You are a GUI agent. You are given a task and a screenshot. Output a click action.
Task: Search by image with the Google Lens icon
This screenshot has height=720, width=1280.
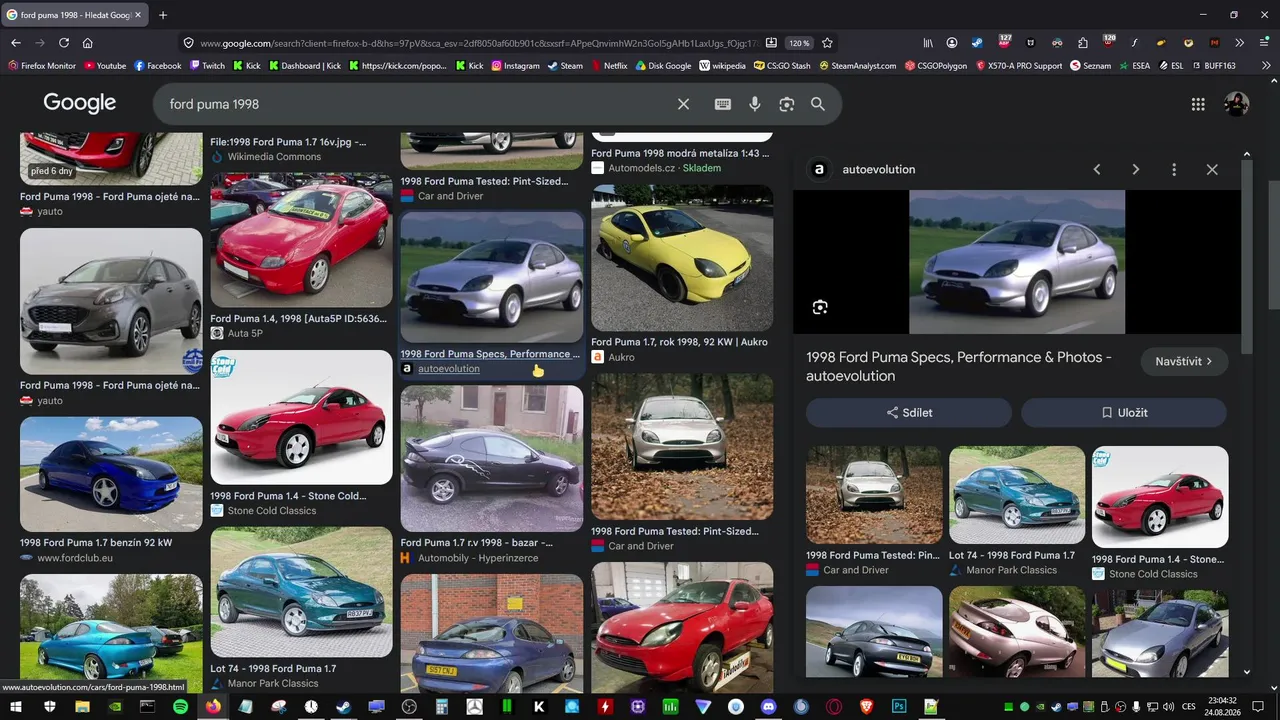pyautogui.click(x=787, y=104)
